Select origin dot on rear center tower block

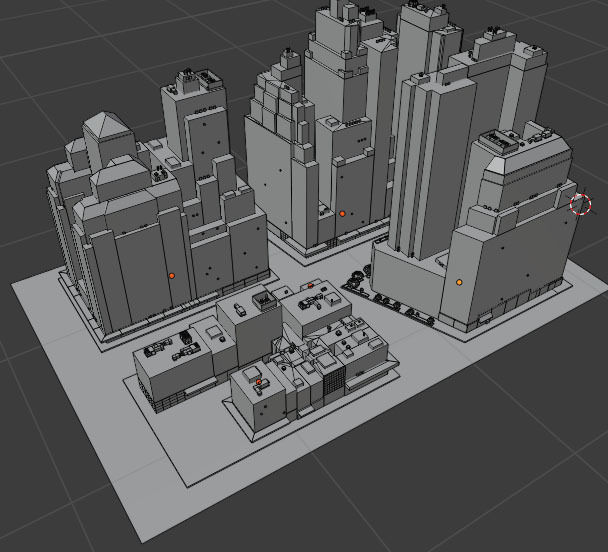[342, 214]
